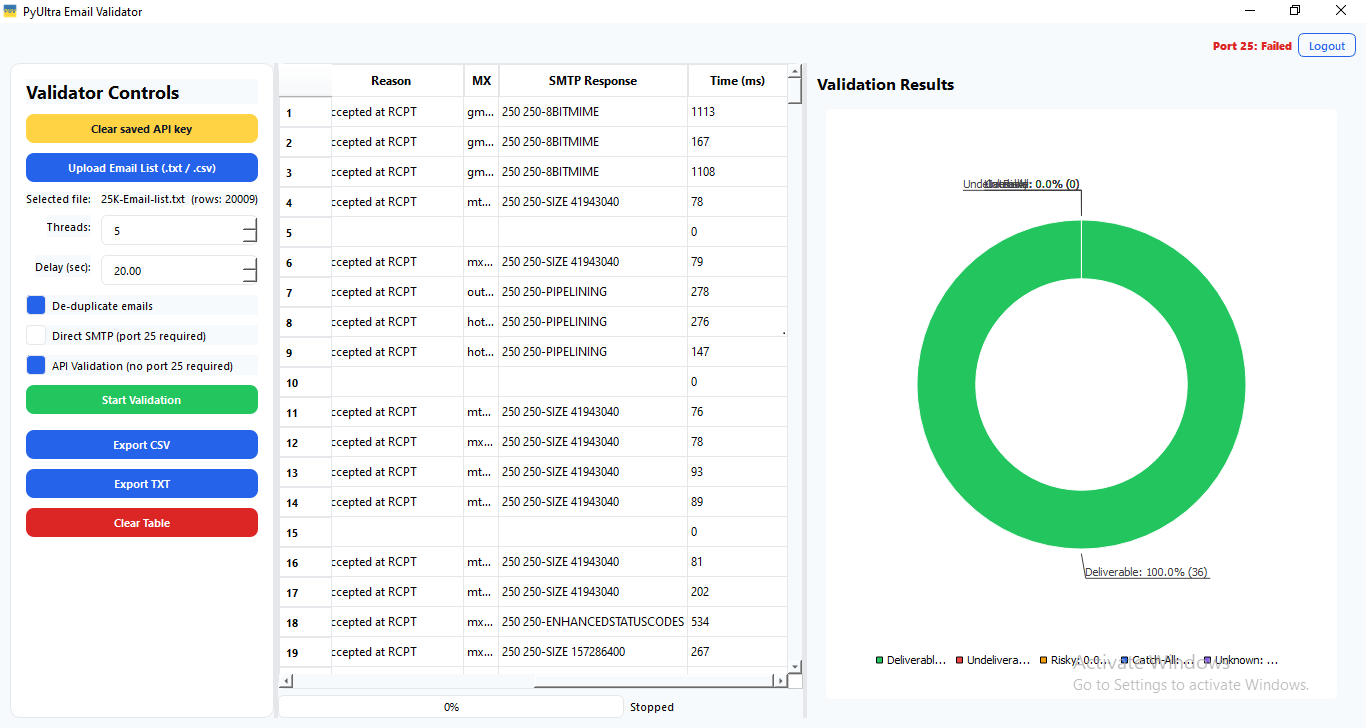This screenshot has width=1366, height=728.
Task: Open the Upload Email List file picker
Action: pos(141,167)
